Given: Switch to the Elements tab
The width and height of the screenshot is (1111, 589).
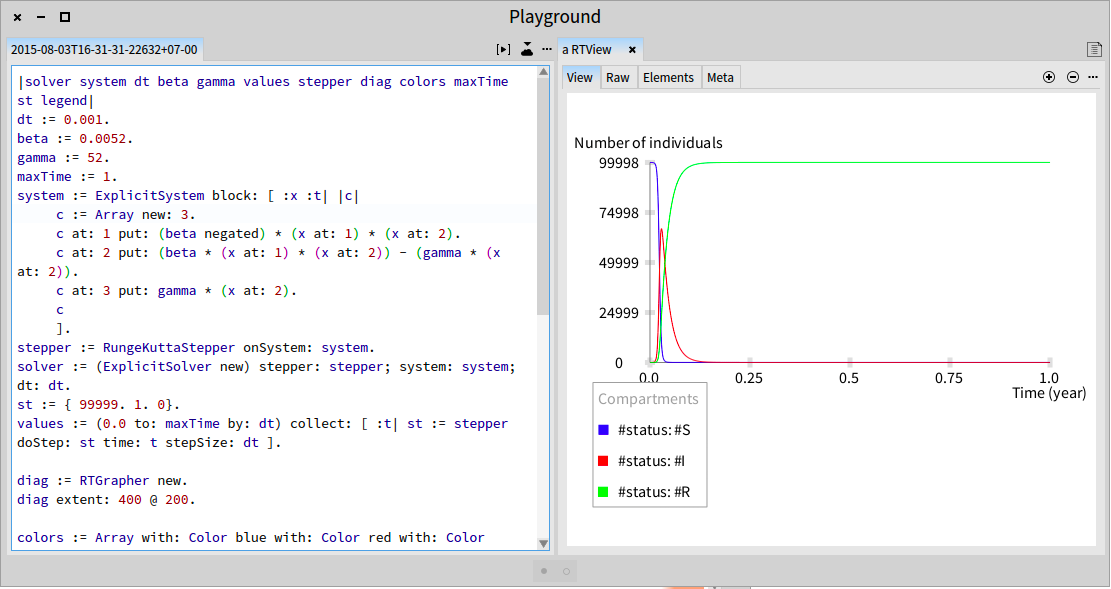Looking at the screenshot, I should click(668, 78).
